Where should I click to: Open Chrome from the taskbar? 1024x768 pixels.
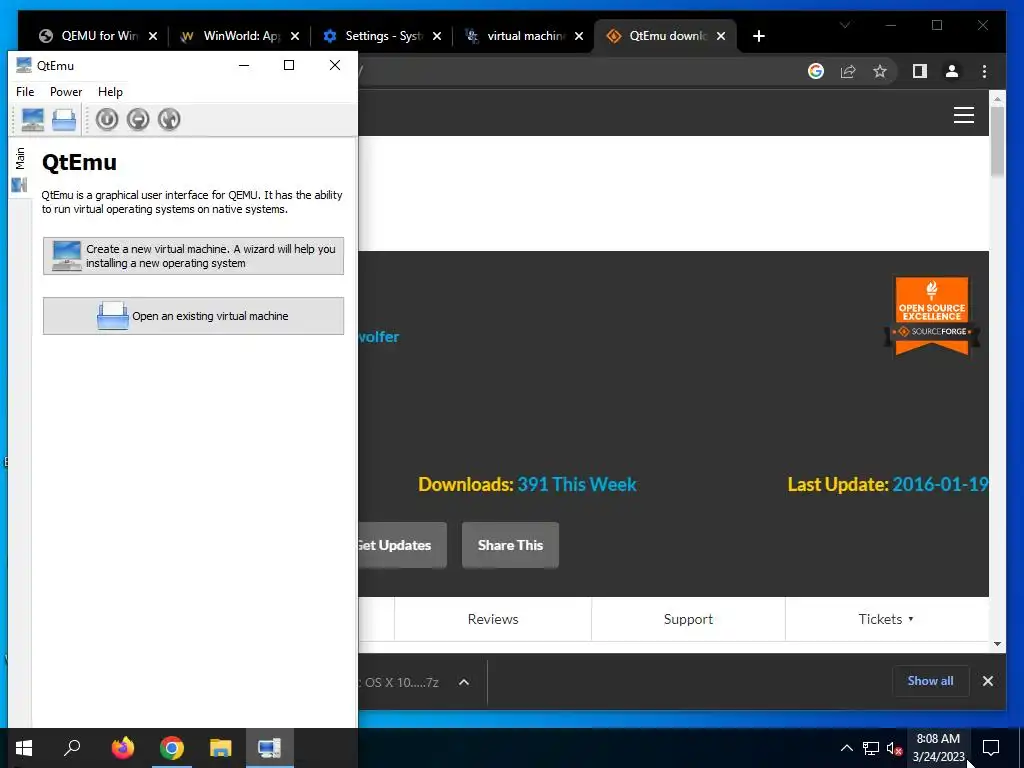(x=172, y=748)
